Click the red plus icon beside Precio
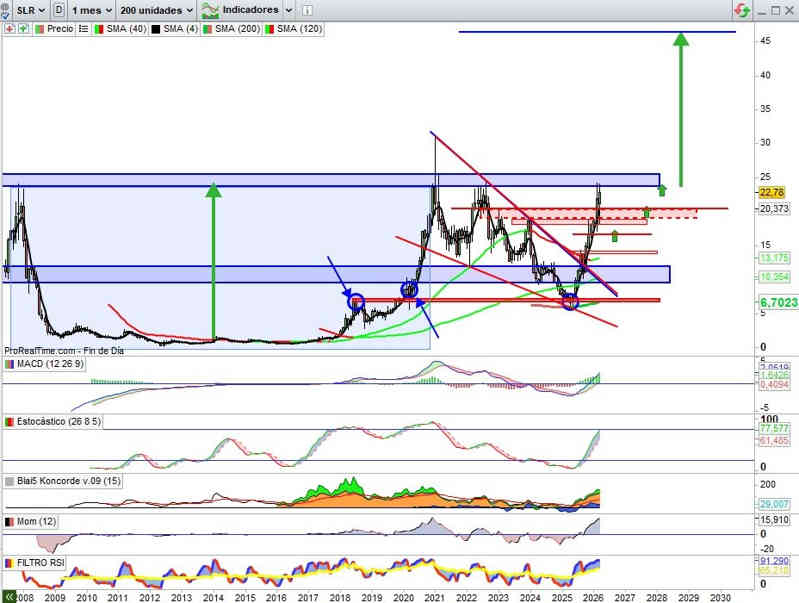The height and width of the screenshot is (603, 799). point(10,29)
